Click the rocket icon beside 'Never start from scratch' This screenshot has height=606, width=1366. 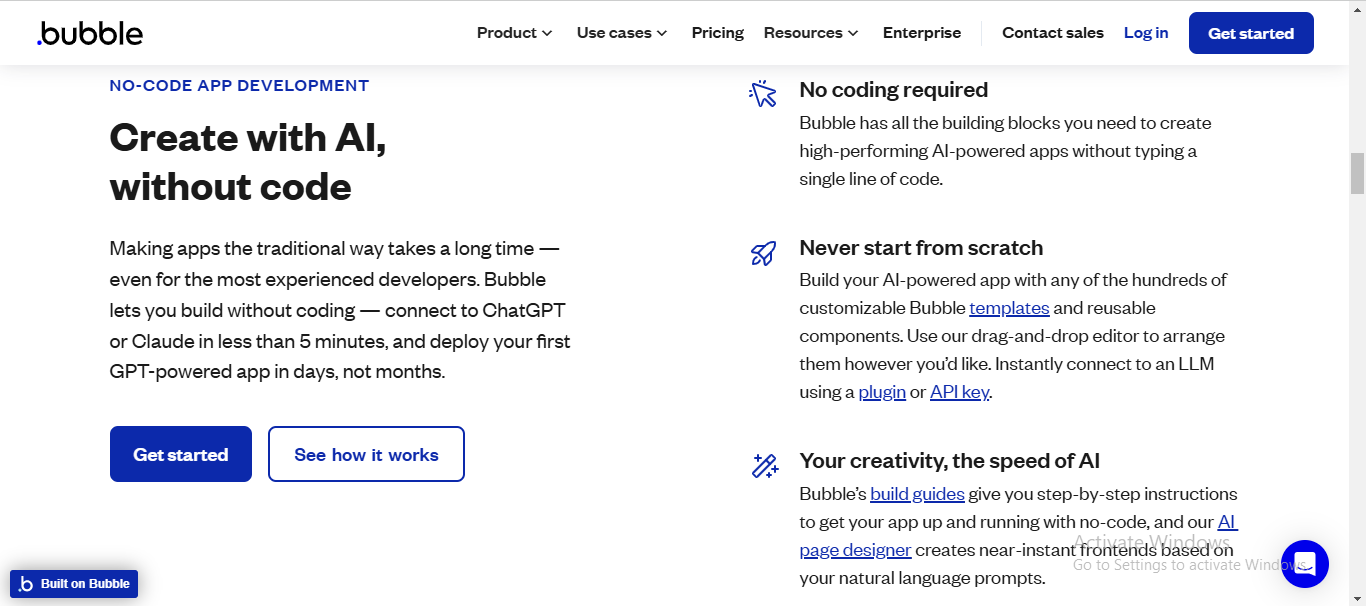[762, 253]
